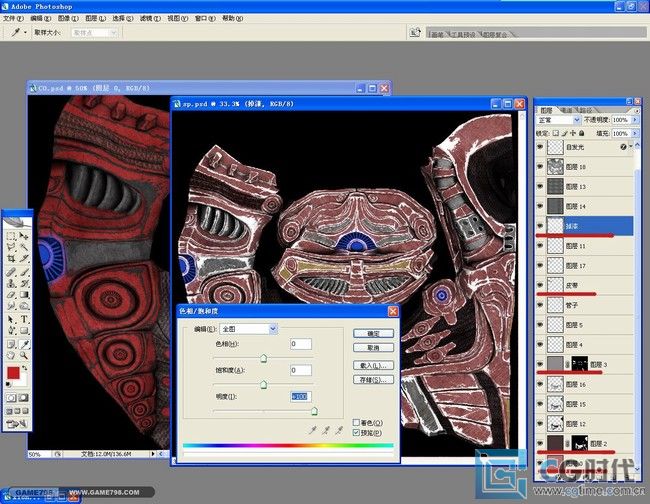Viewport: 650px width, 504px height.
Task: Click the hue 色相 slider handle
Action: [x=264, y=359]
